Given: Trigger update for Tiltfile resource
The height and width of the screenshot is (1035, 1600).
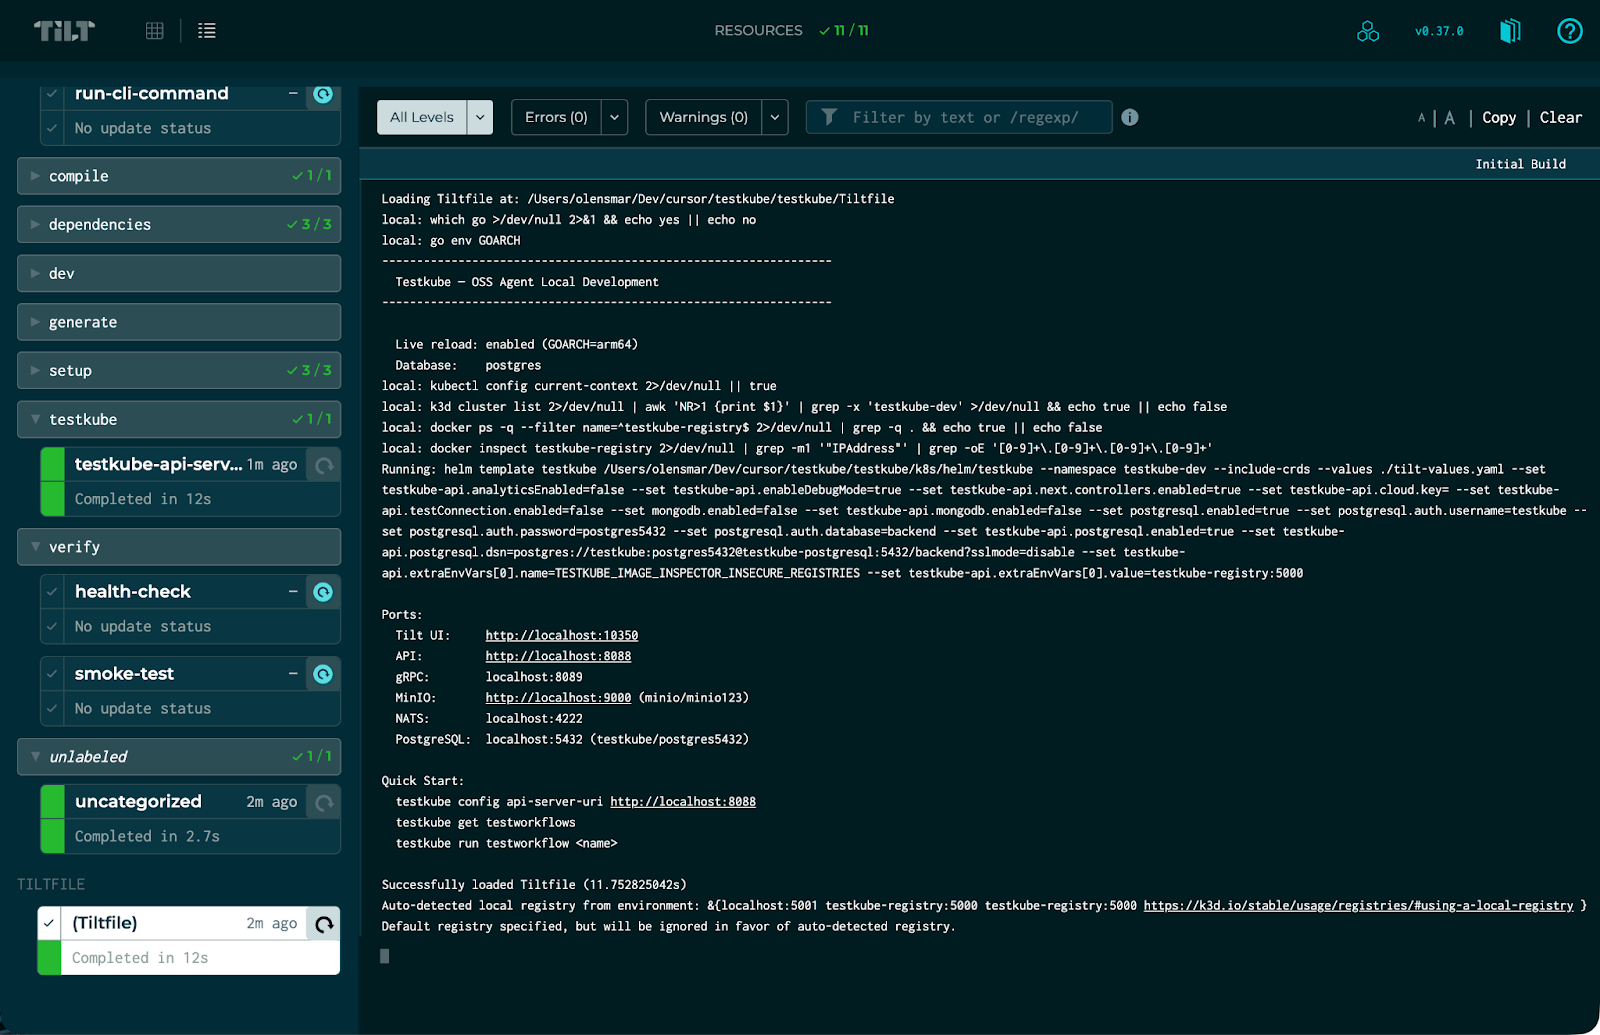Looking at the screenshot, I should (324, 924).
